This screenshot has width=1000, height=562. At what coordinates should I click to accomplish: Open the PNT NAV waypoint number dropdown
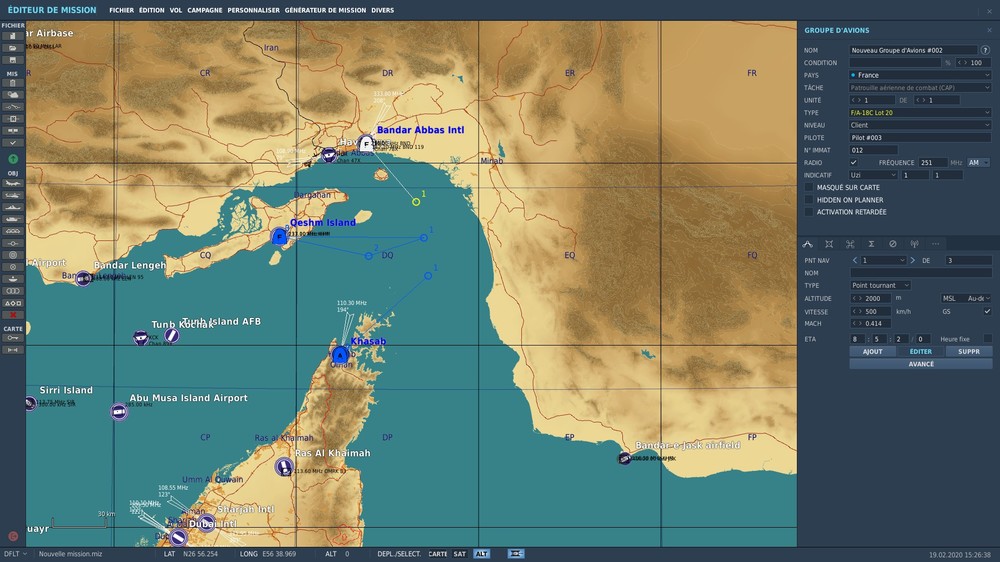tap(883, 260)
